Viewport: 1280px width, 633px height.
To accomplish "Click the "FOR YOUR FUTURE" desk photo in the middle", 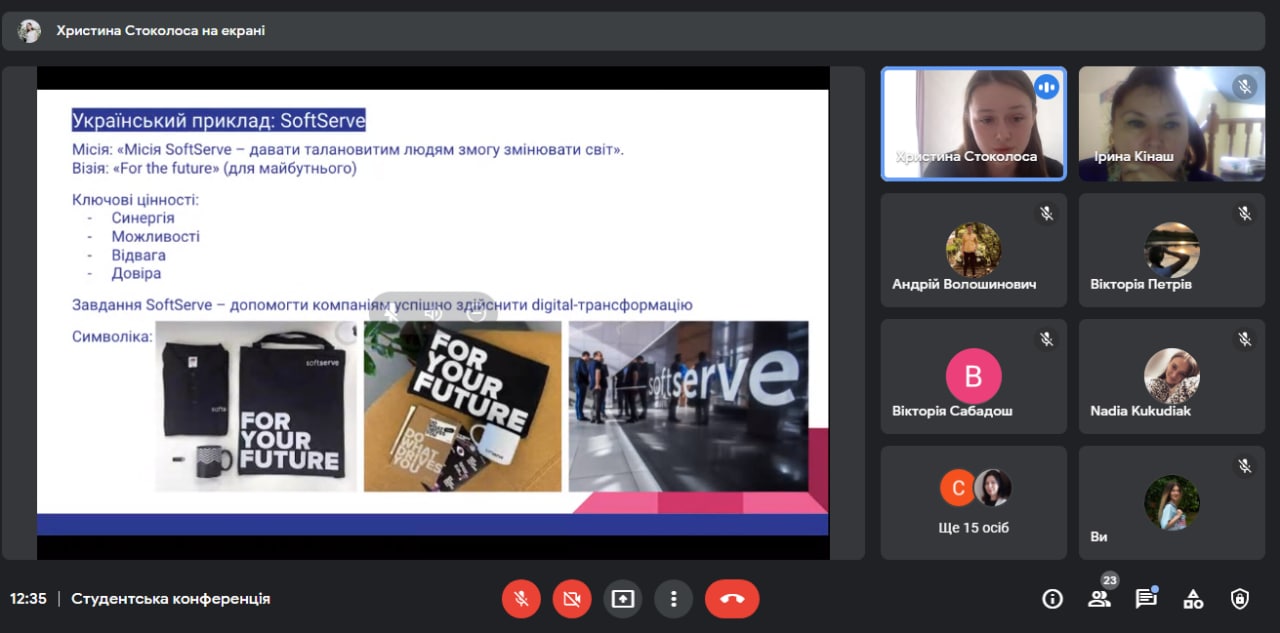I will click(462, 406).
